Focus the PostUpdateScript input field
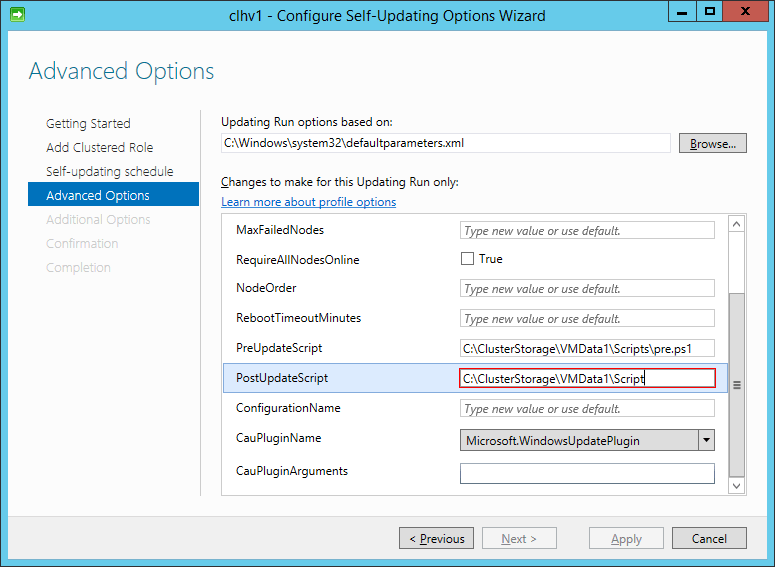 (587, 379)
